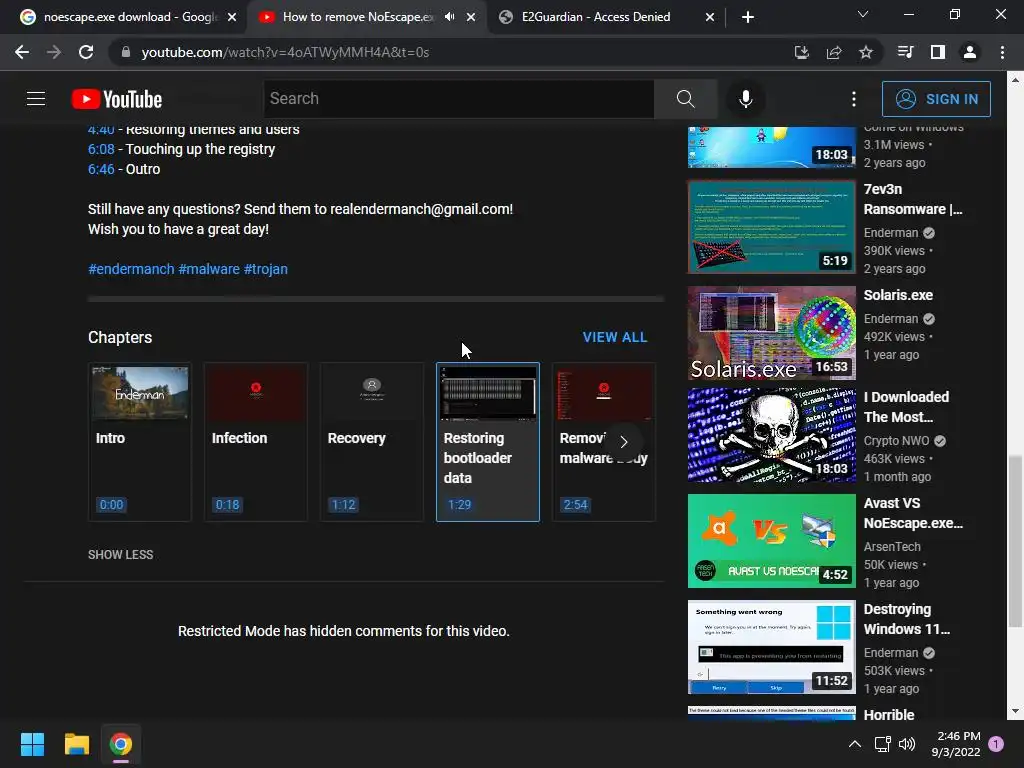Image resolution: width=1024 pixels, height=768 pixels.
Task: Focus the YouTube Search field
Action: 458,99
